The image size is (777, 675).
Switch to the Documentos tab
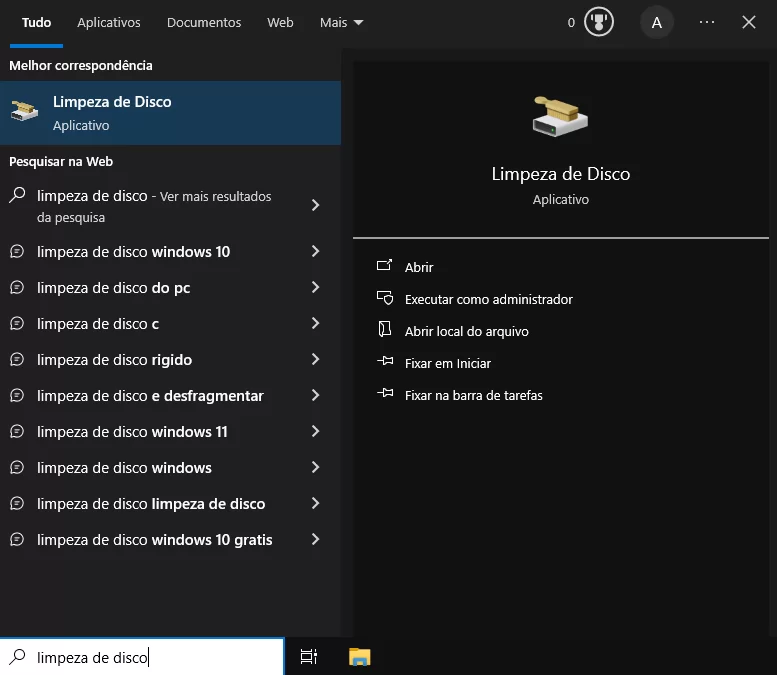[204, 23]
